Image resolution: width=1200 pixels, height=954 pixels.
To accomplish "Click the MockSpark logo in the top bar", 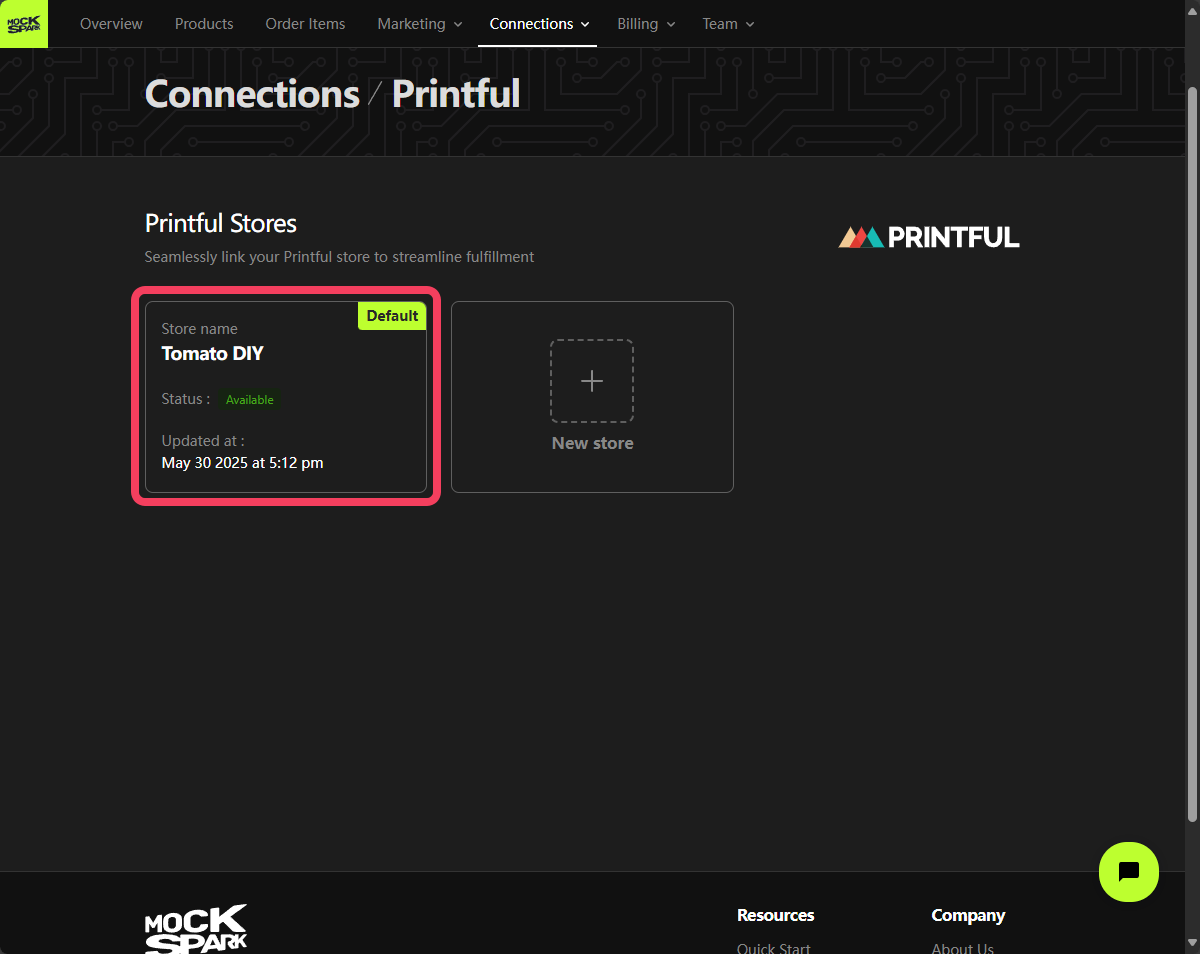I will click(x=23, y=24).
